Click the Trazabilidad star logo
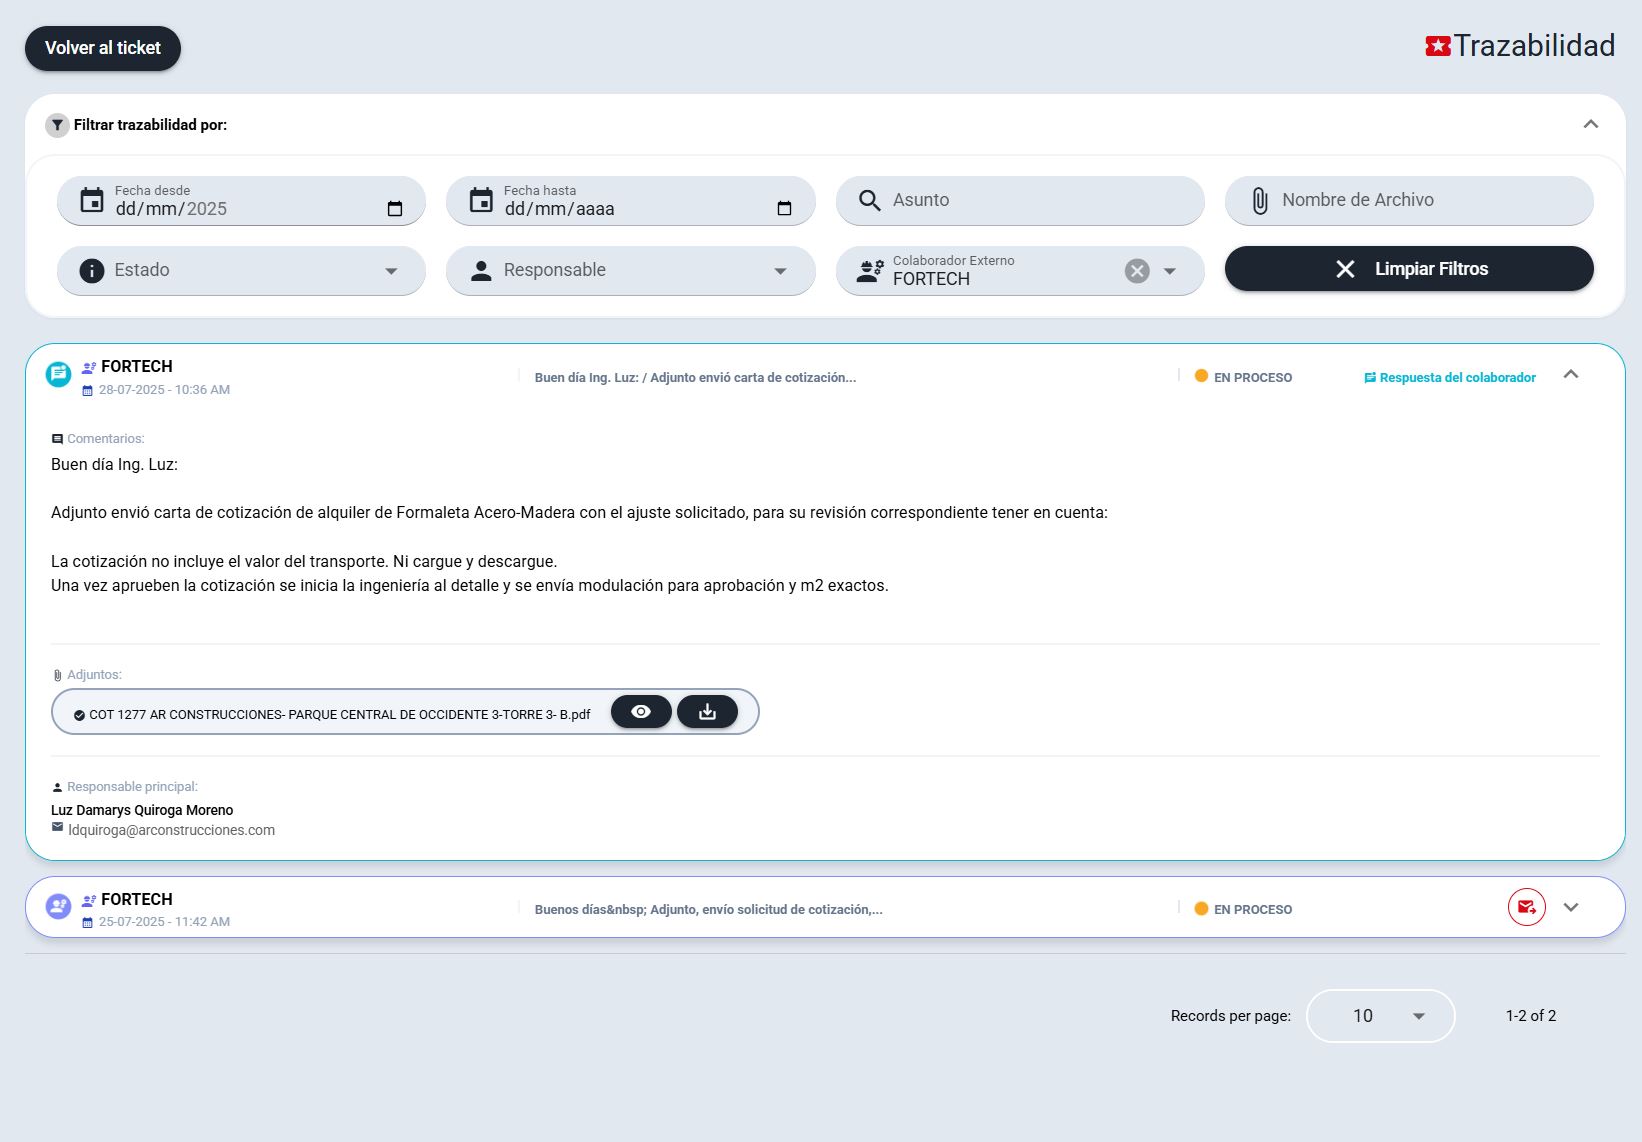This screenshot has width=1642, height=1142. [1438, 46]
